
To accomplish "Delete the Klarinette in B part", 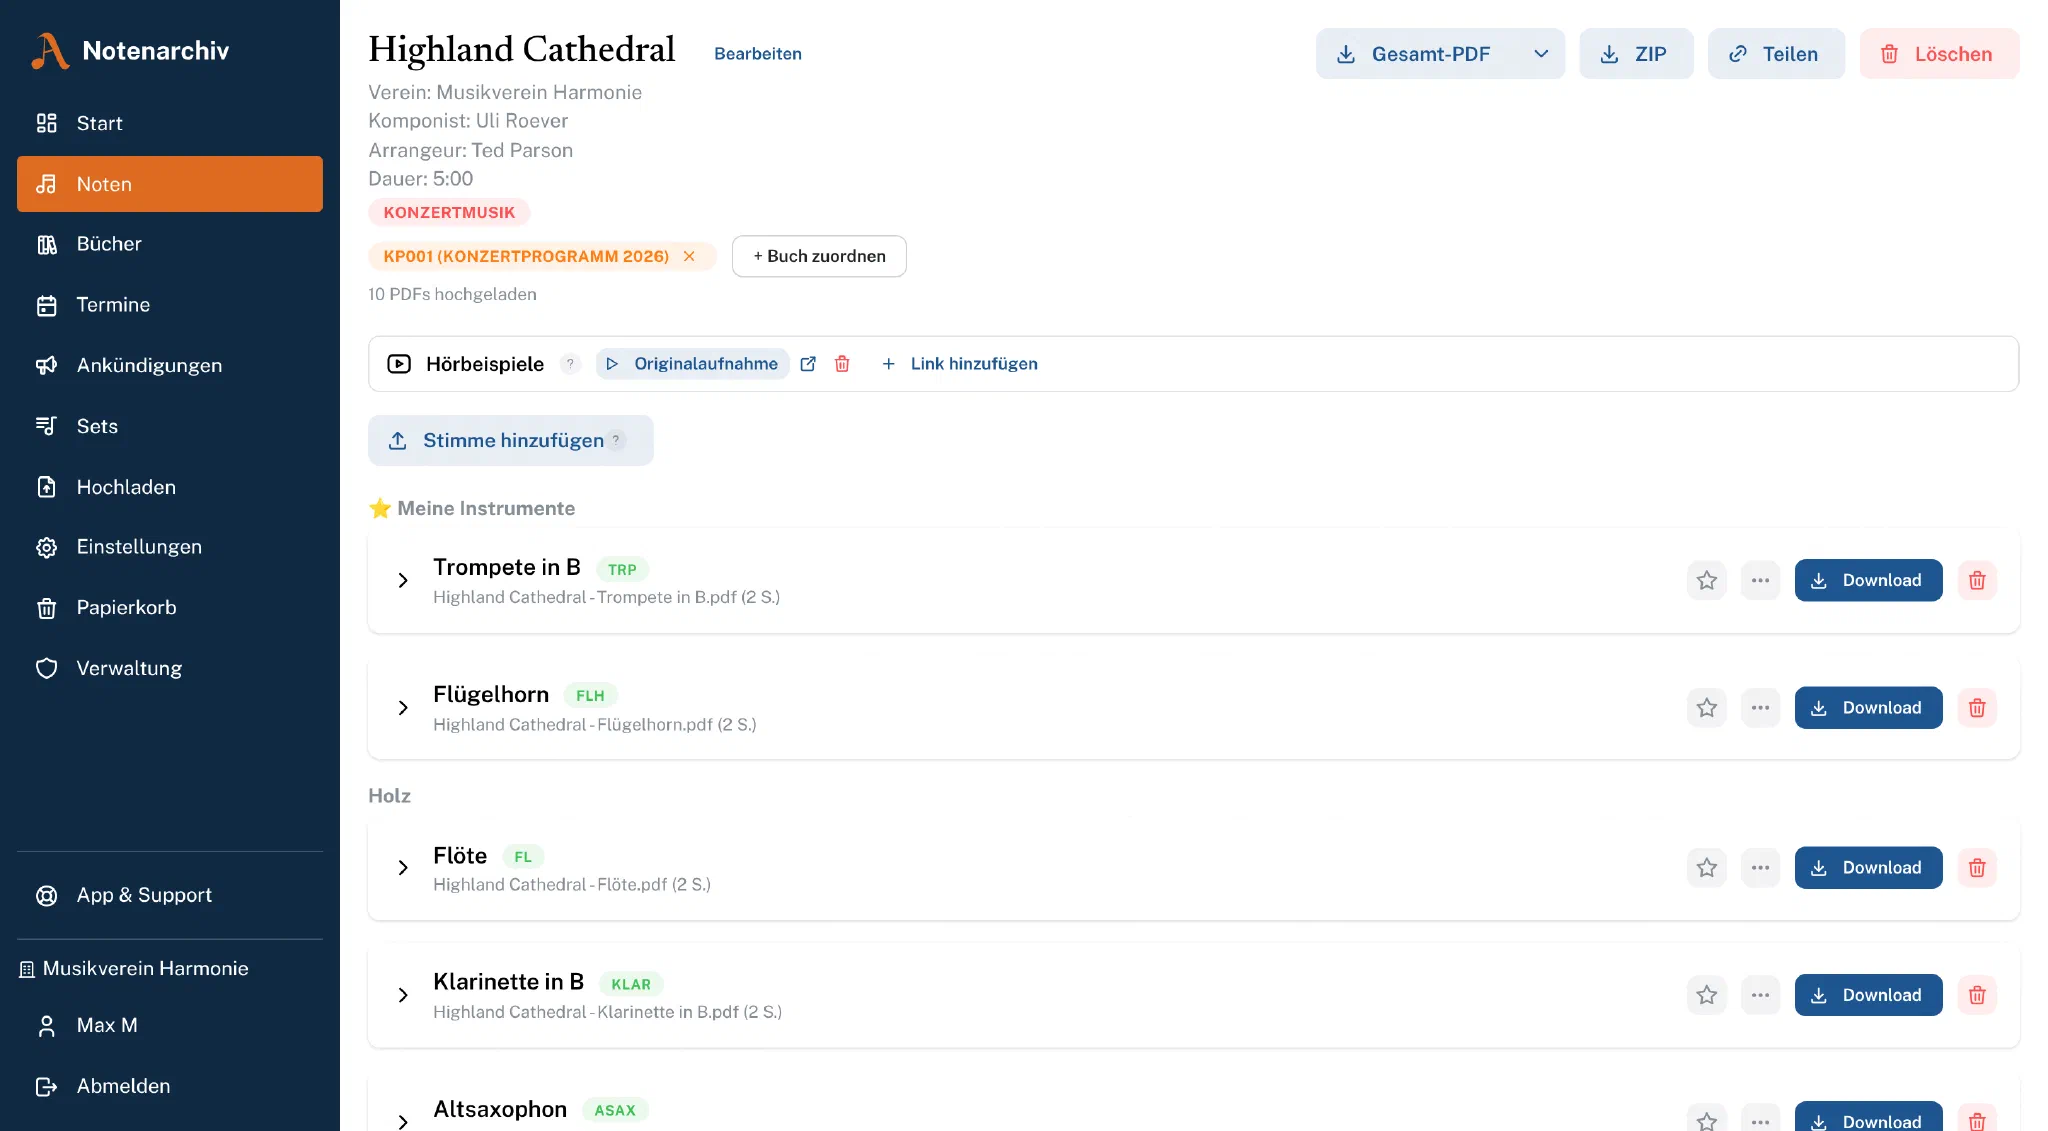I will click(1977, 995).
